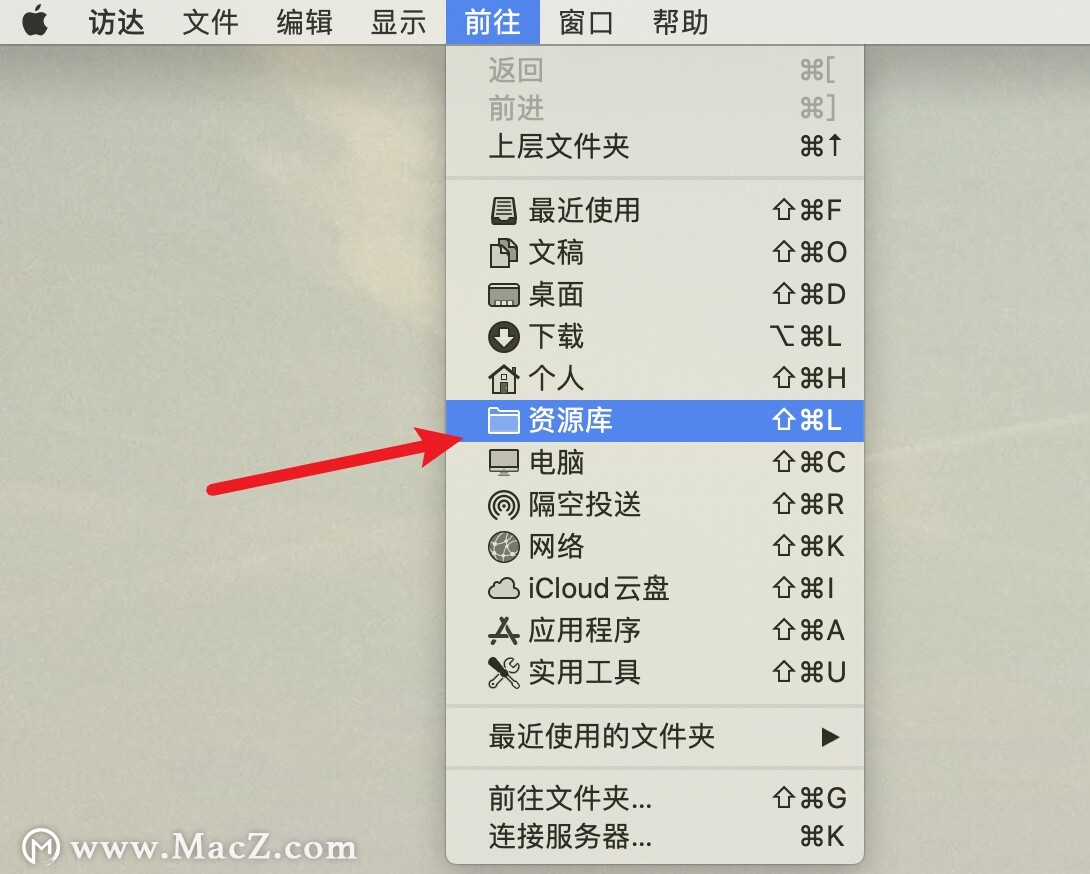Viewport: 1090px width, 874px height.
Task: Click the 应用程序 applications icon
Action: 504,631
